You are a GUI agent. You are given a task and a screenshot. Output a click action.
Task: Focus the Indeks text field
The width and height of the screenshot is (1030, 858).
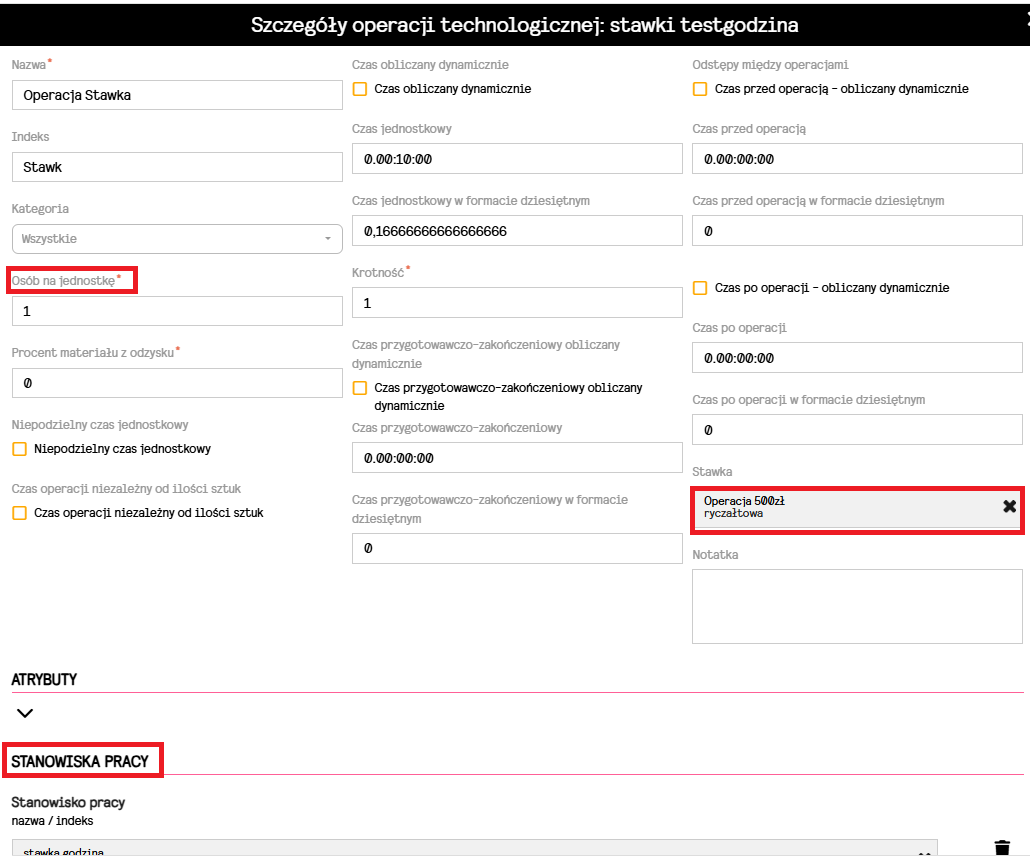[x=177, y=167]
